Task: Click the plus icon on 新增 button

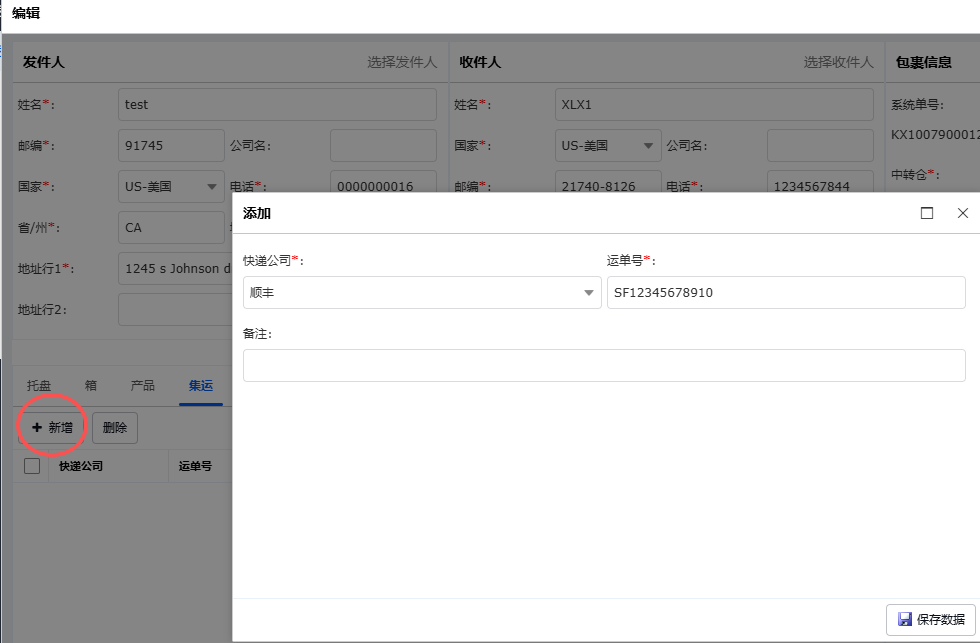Action: [x=37, y=428]
